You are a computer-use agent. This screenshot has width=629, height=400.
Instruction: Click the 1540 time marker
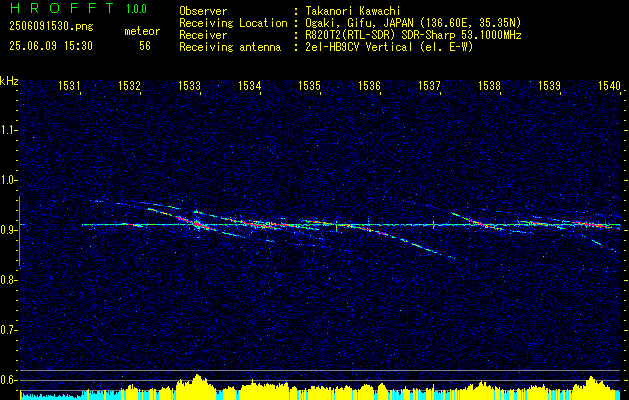[x=609, y=85]
